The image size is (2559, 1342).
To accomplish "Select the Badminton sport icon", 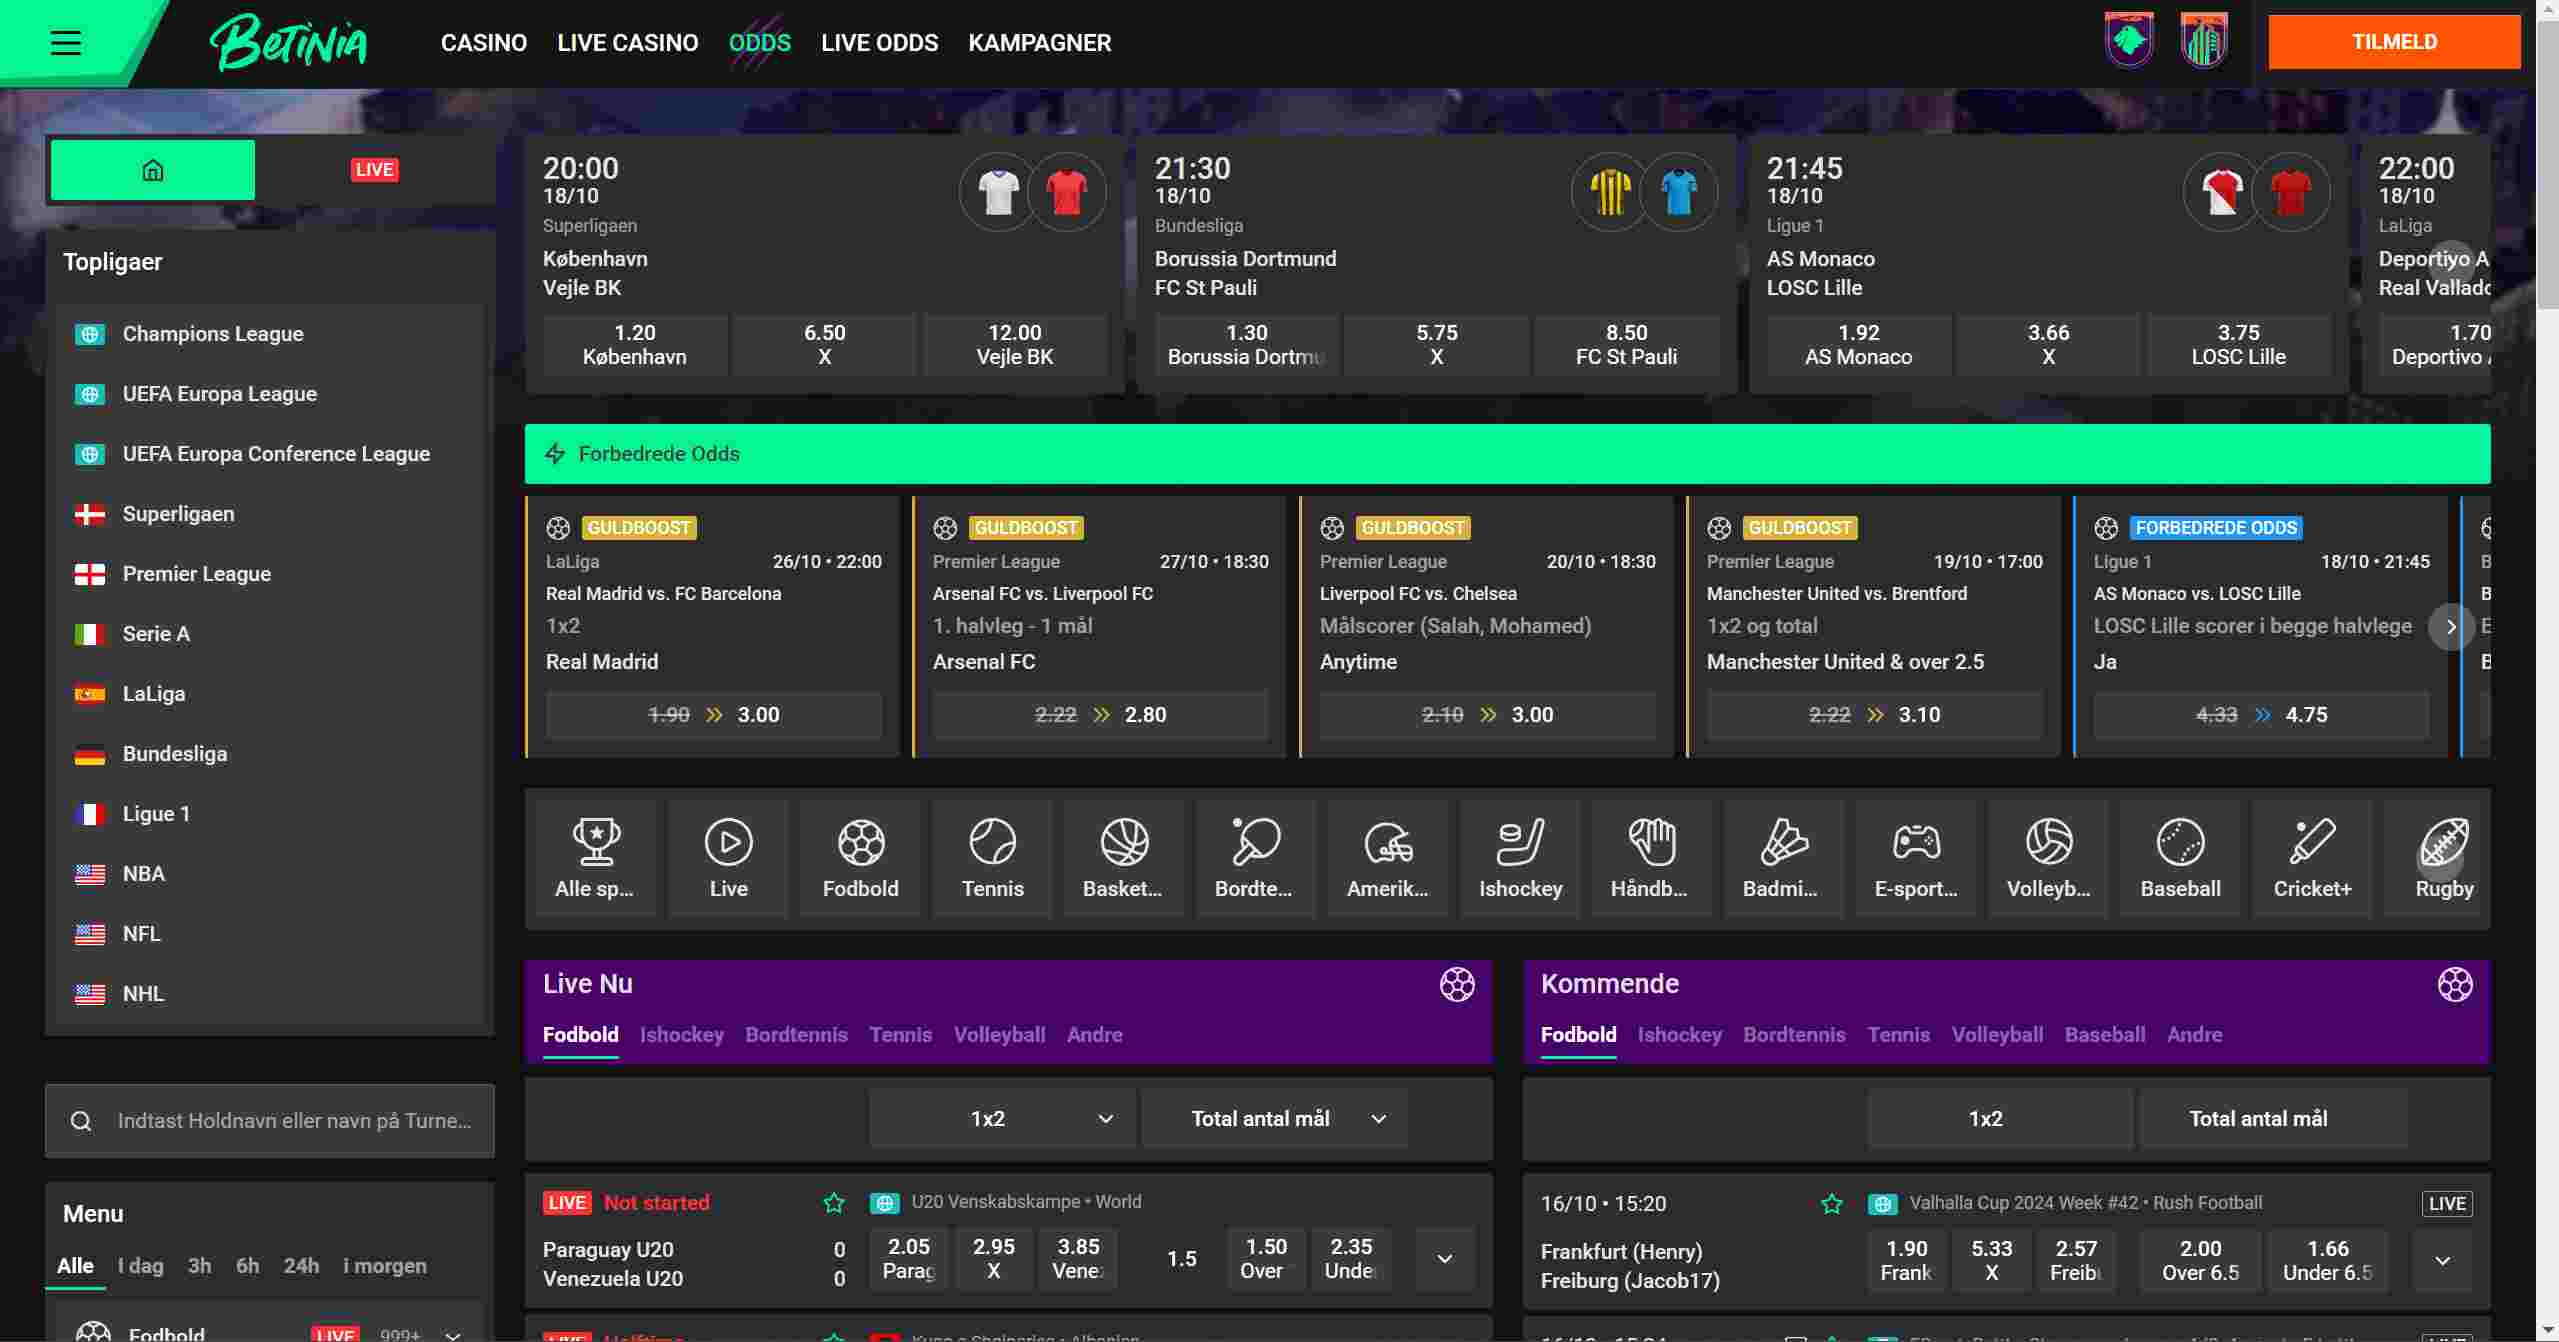I will point(1784,858).
